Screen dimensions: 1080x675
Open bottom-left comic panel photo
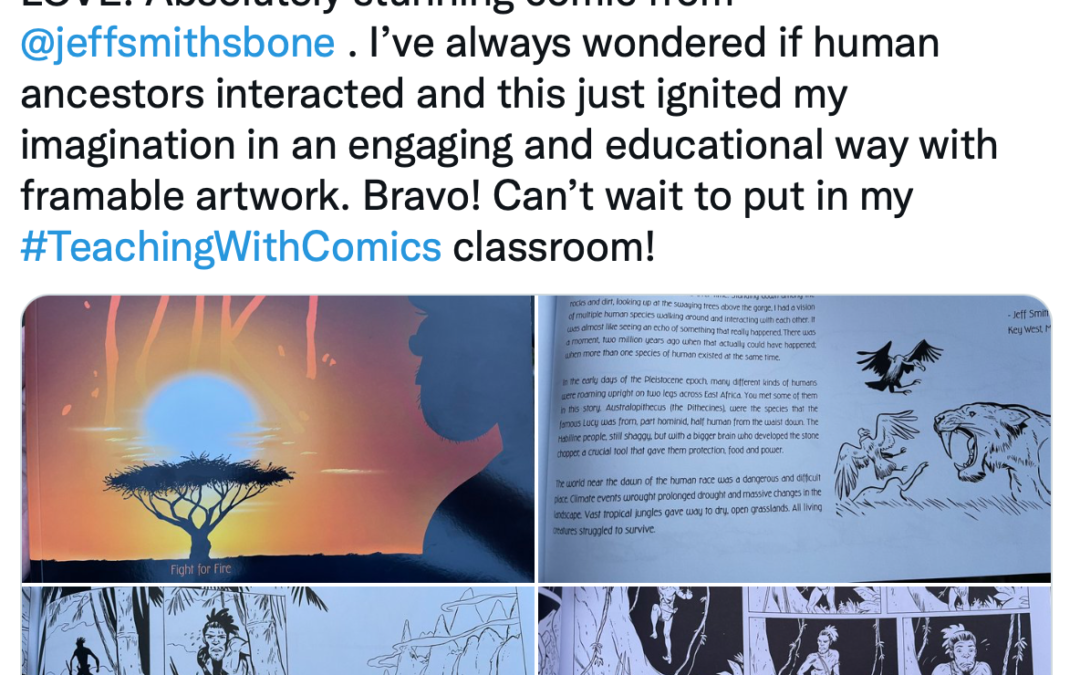pyautogui.click(x=278, y=631)
